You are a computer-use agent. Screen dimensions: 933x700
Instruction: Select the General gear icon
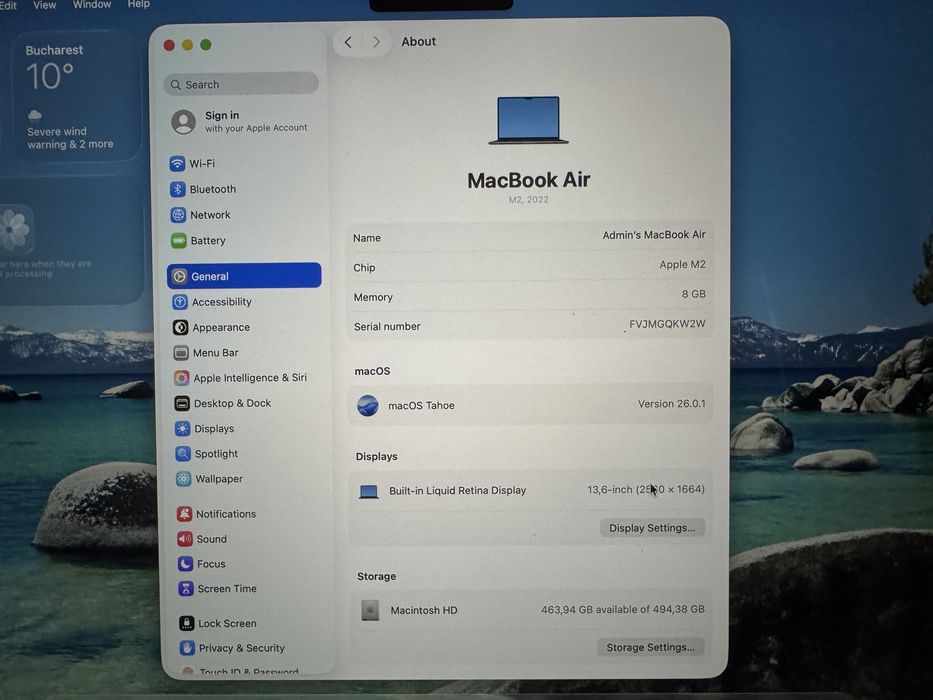(x=179, y=276)
